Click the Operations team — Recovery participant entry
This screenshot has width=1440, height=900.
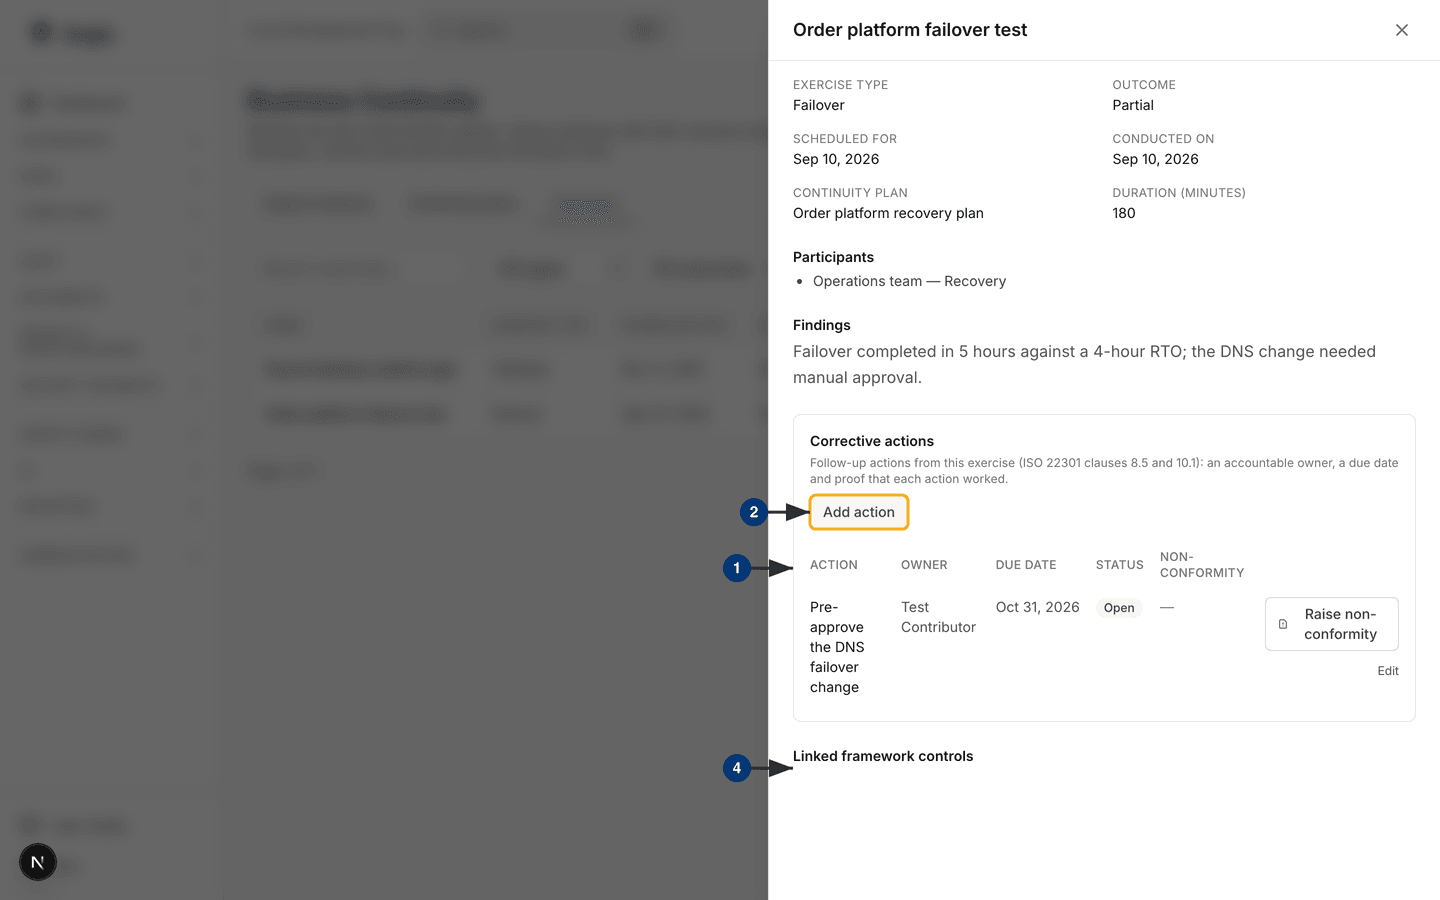tap(909, 281)
